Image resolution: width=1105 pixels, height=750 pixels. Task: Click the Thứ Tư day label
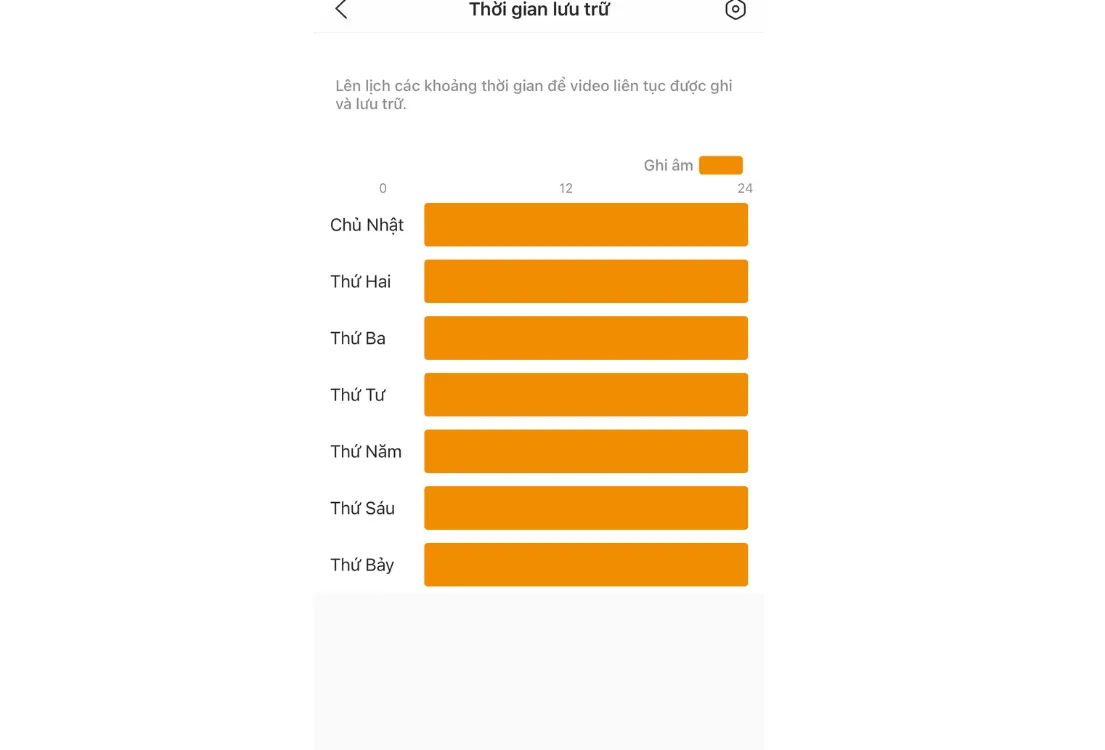tap(358, 395)
